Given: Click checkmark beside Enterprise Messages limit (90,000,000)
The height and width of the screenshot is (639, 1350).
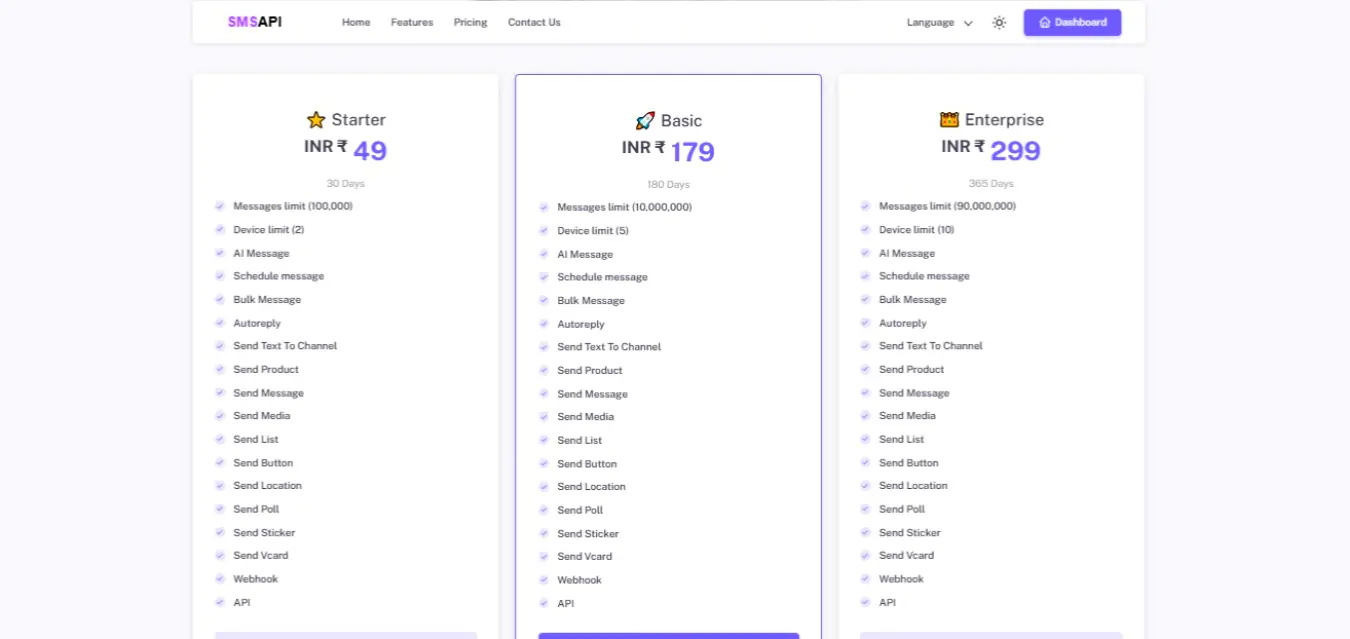Looking at the screenshot, I should (865, 206).
